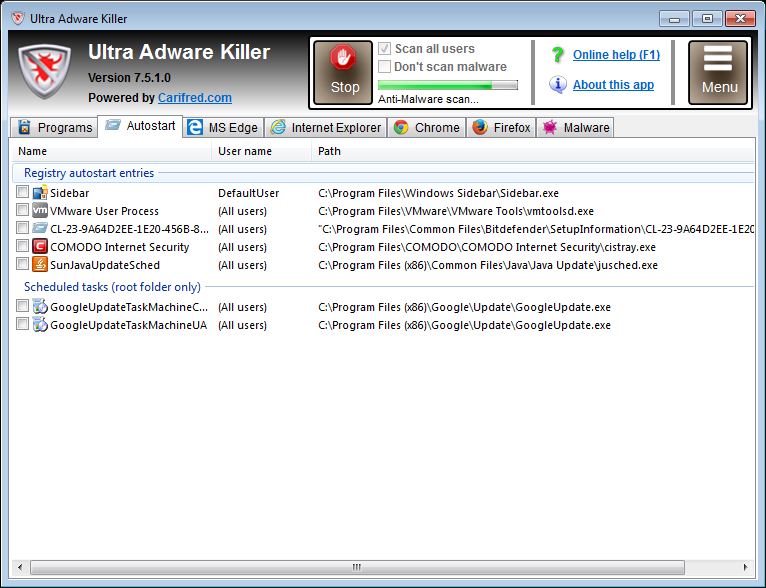Viewport: 766px width, 588px height.
Task: Select the DefaultUser cell
Action: pyautogui.click(x=249, y=193)
